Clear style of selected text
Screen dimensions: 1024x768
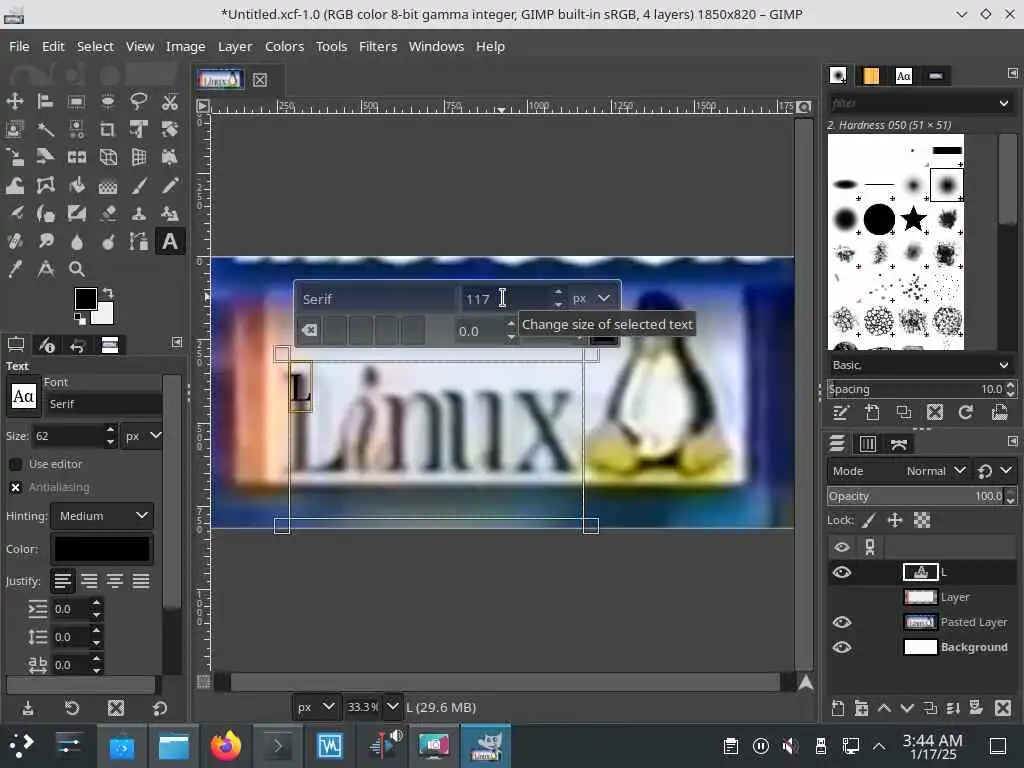pyautogui.click(x=310, y=330)
